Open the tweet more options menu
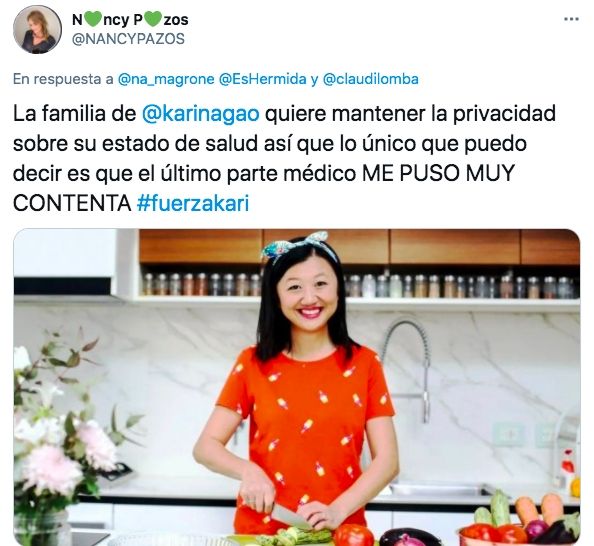This screenshot has width=594, height=546. point(571,19)
